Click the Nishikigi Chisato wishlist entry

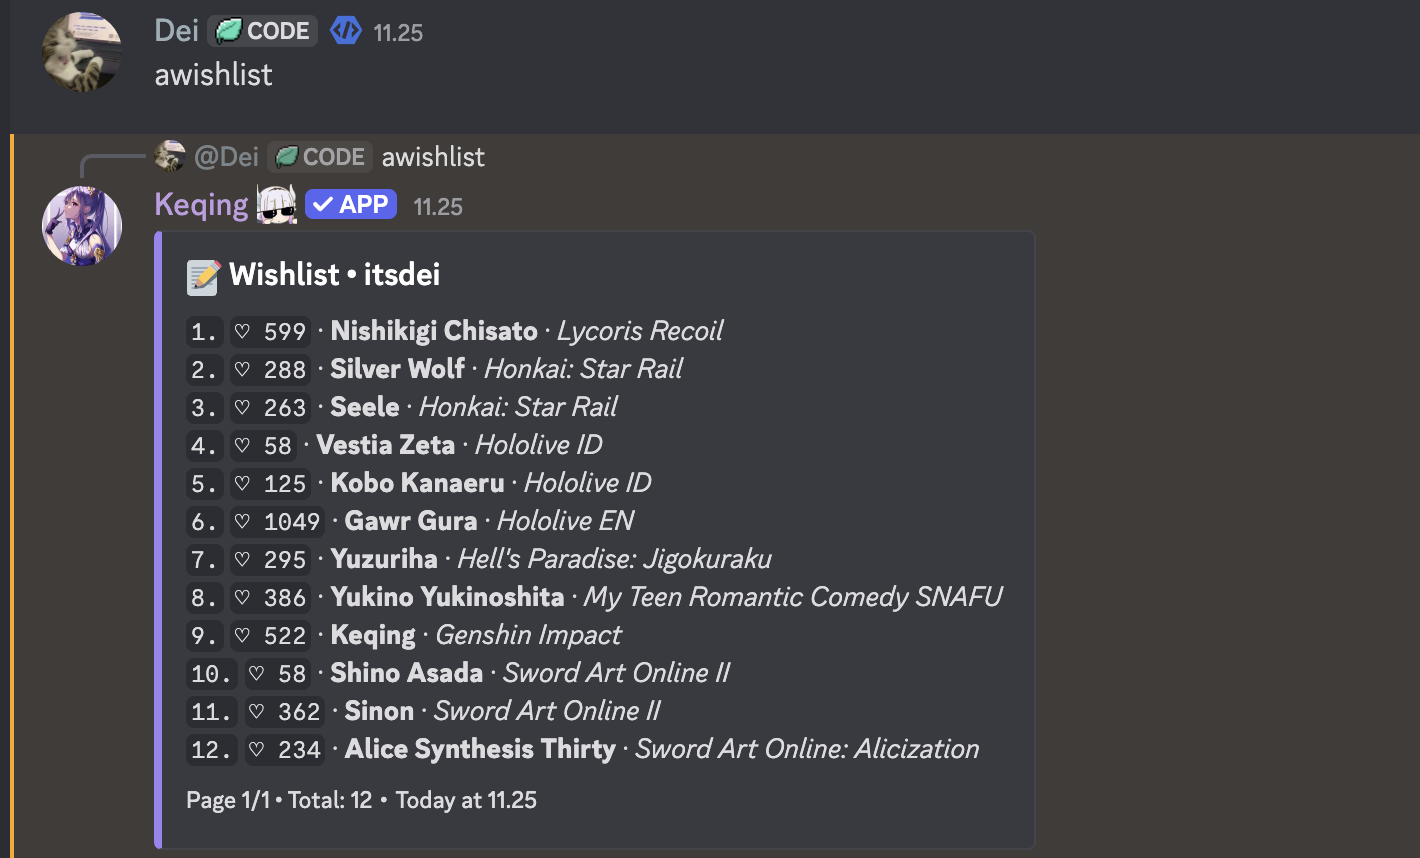click(x=434, y=331)
